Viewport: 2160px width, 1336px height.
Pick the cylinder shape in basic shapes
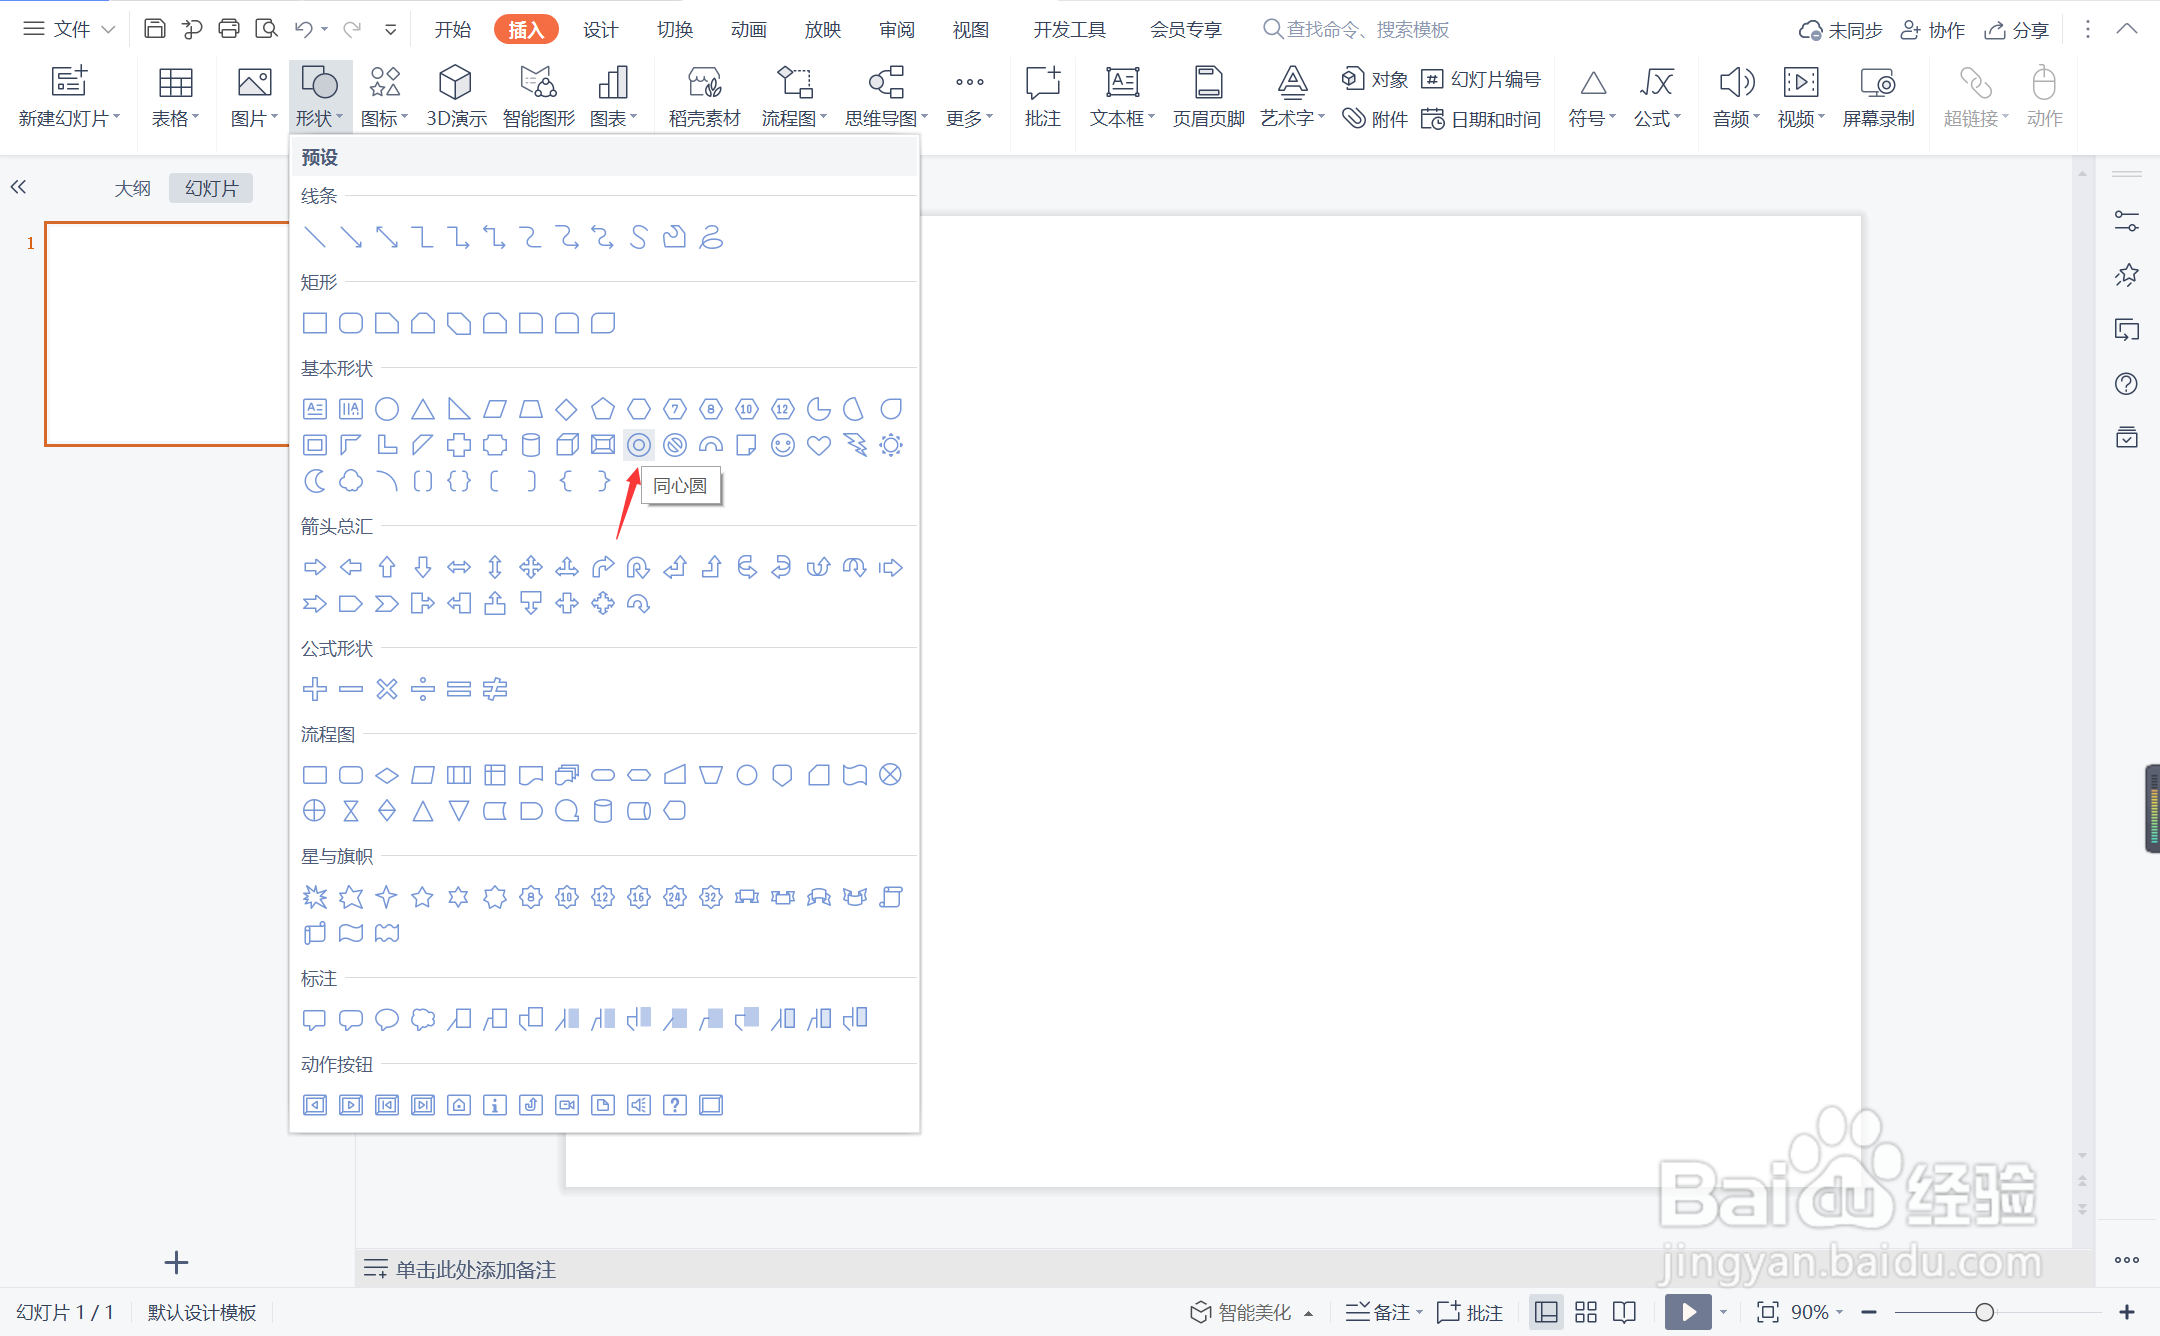pos(531,445)
